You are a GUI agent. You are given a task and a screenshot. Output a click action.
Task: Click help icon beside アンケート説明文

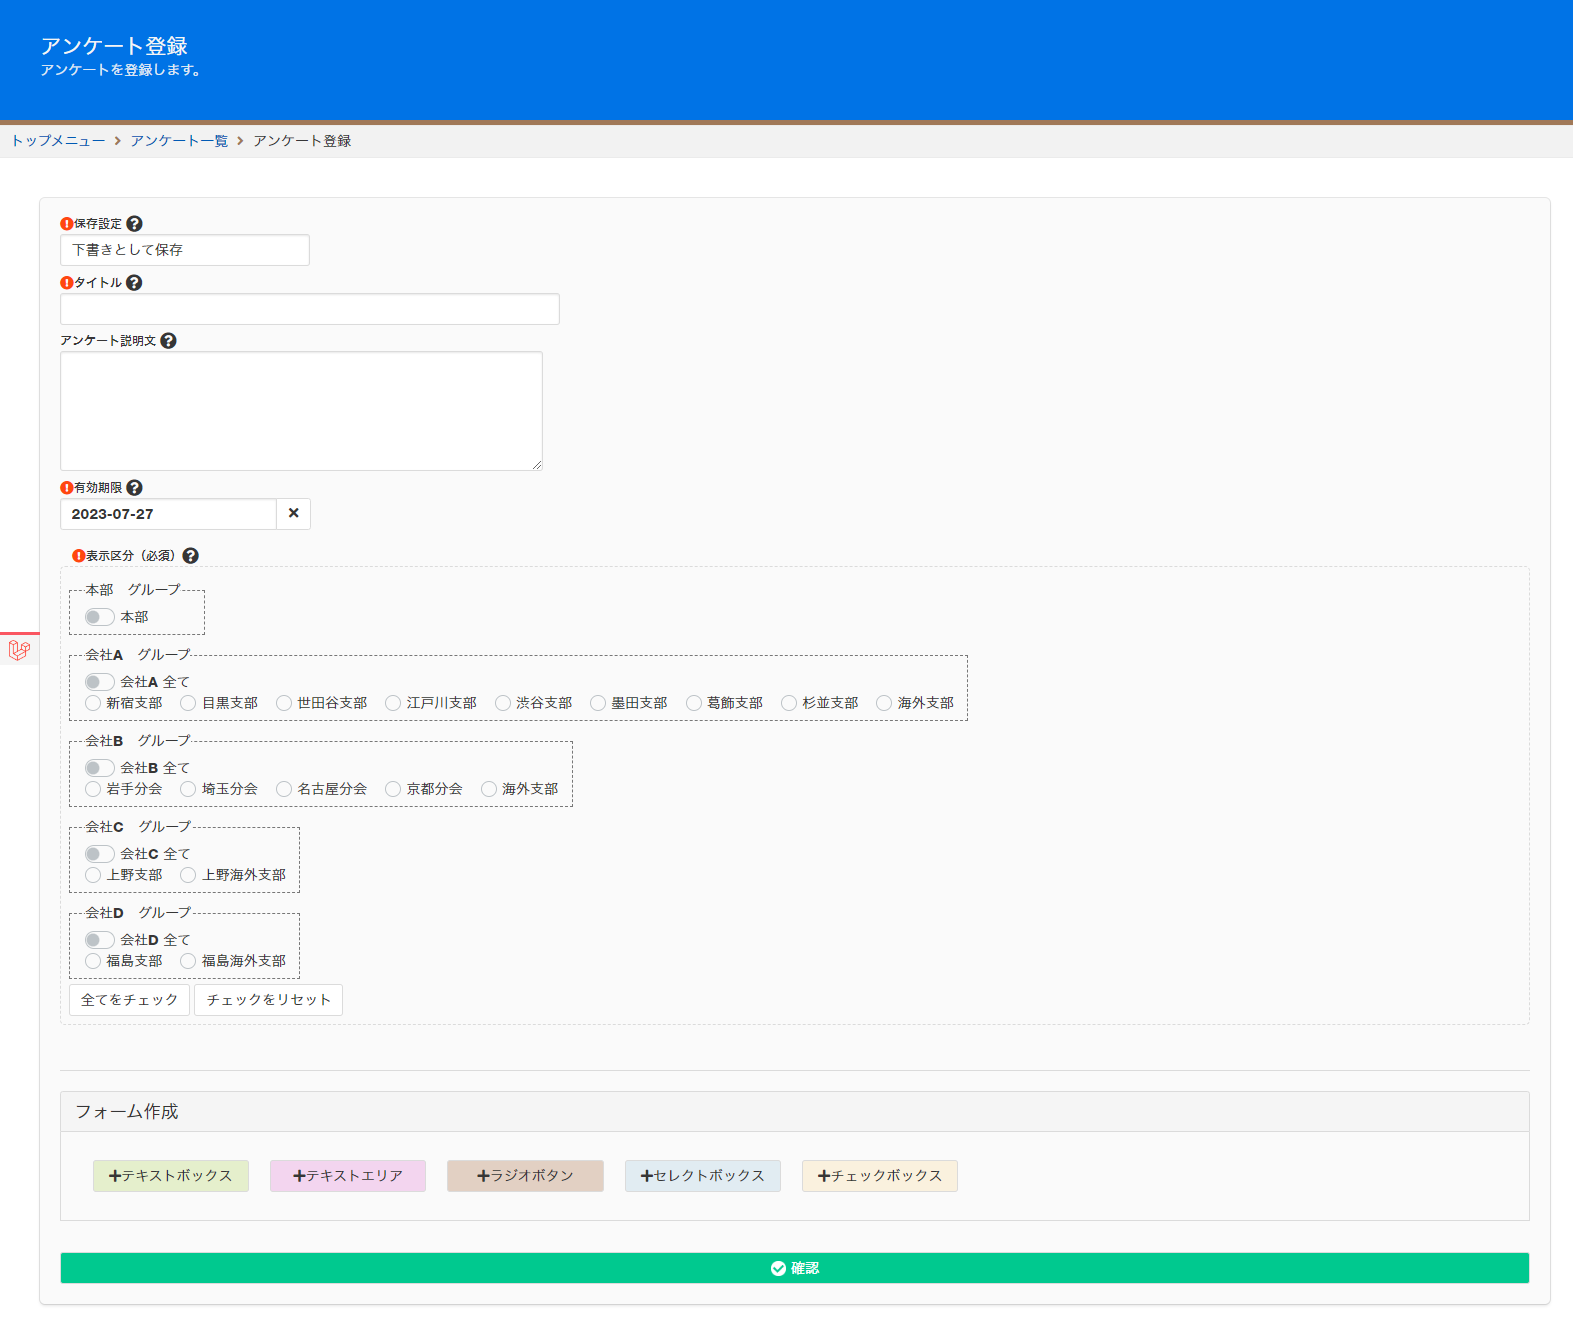pos(168,341)
